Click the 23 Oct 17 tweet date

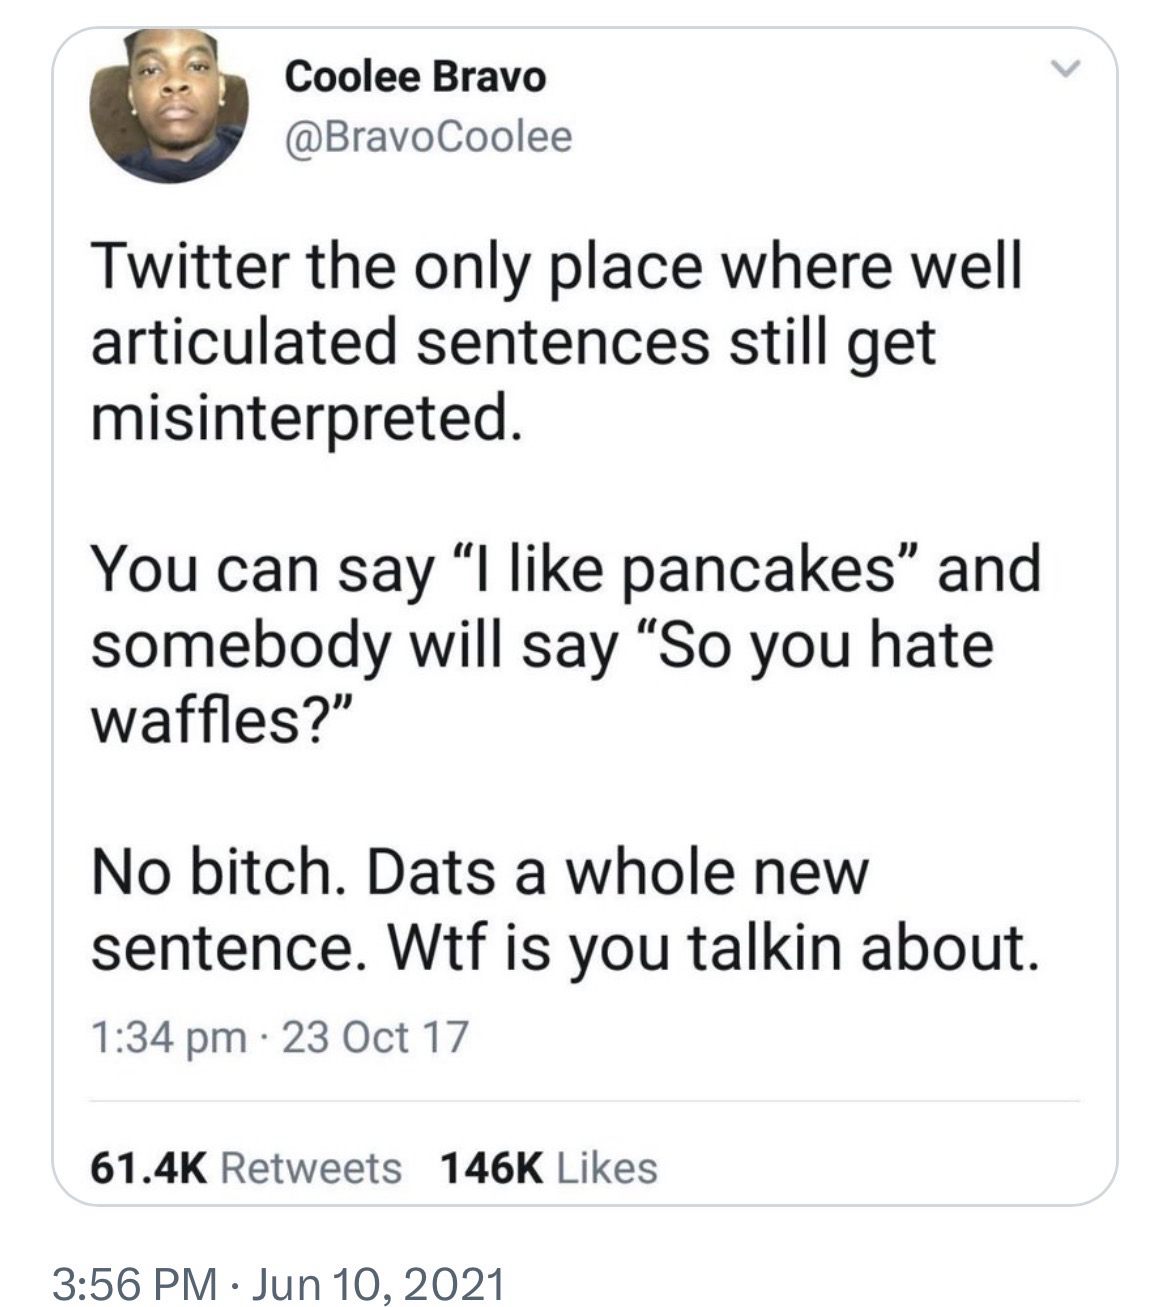click(x=376, y=1037)
